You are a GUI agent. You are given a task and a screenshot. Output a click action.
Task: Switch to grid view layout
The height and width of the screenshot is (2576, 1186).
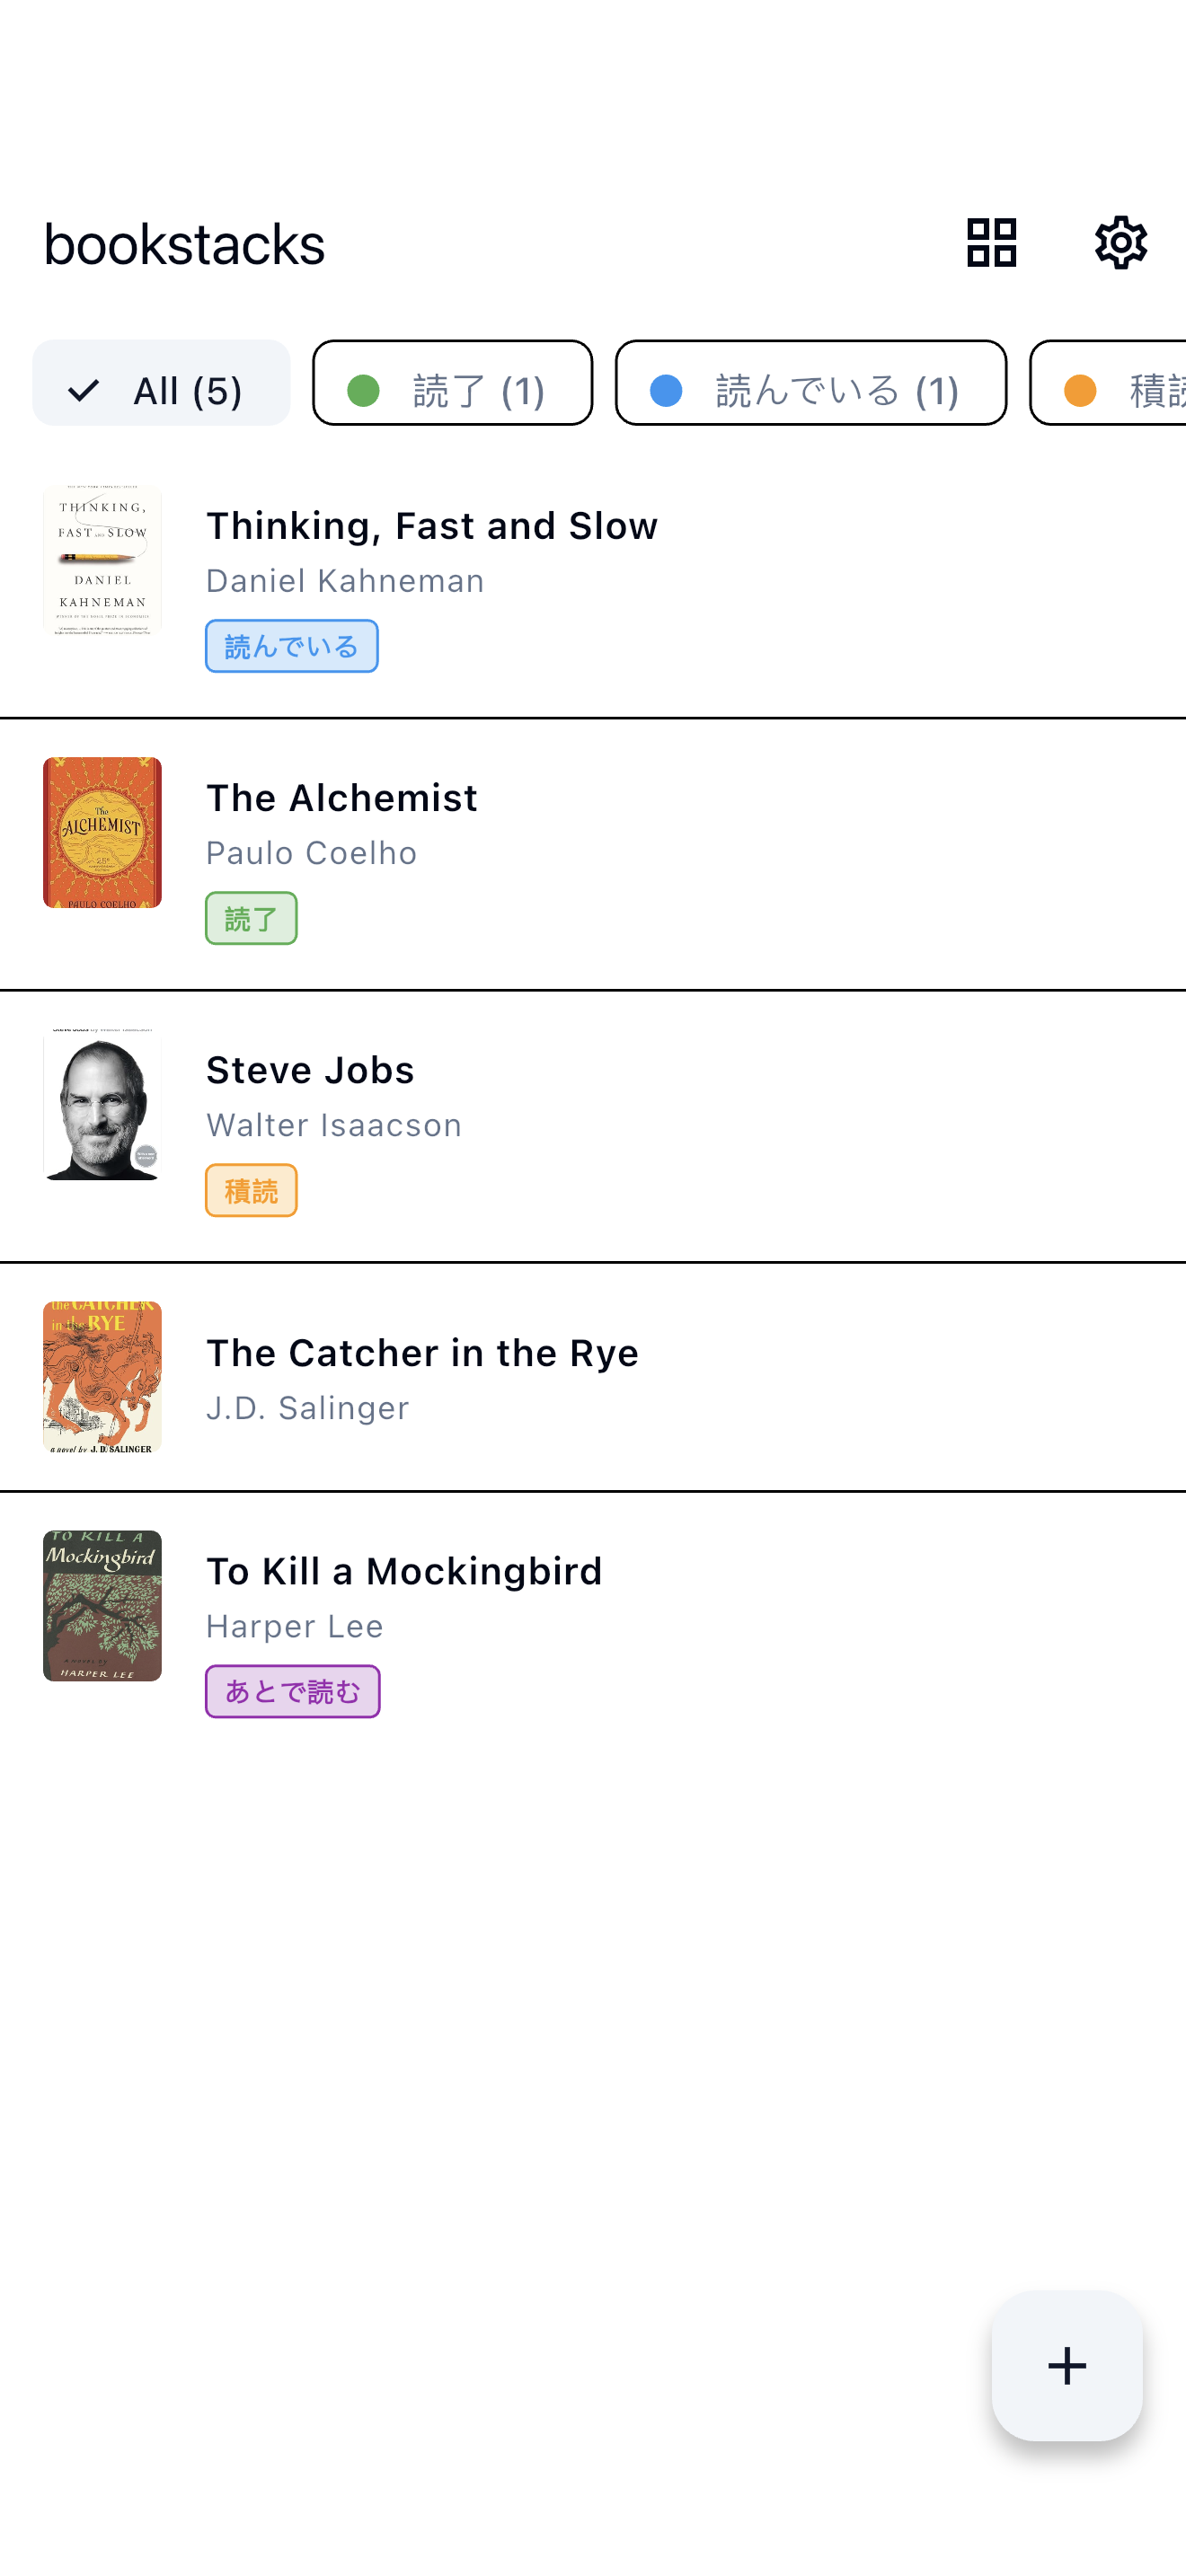pyautogui.click(x=990, y=242)
